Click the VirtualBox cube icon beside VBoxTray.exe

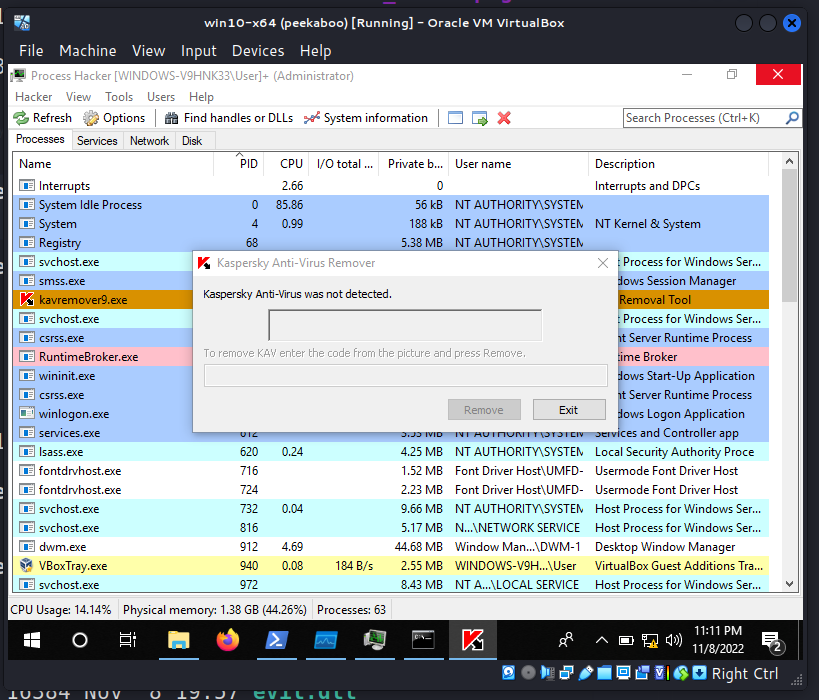pyautogui.click(x=26, y=566)
